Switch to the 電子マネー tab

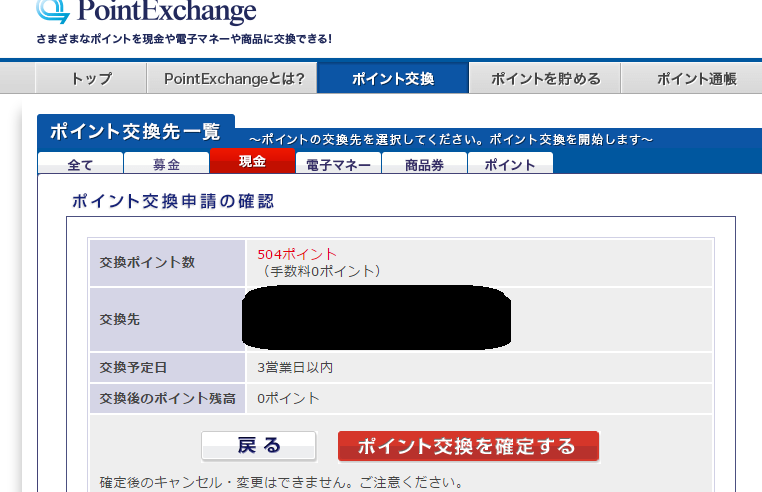[x=338, y=165]
